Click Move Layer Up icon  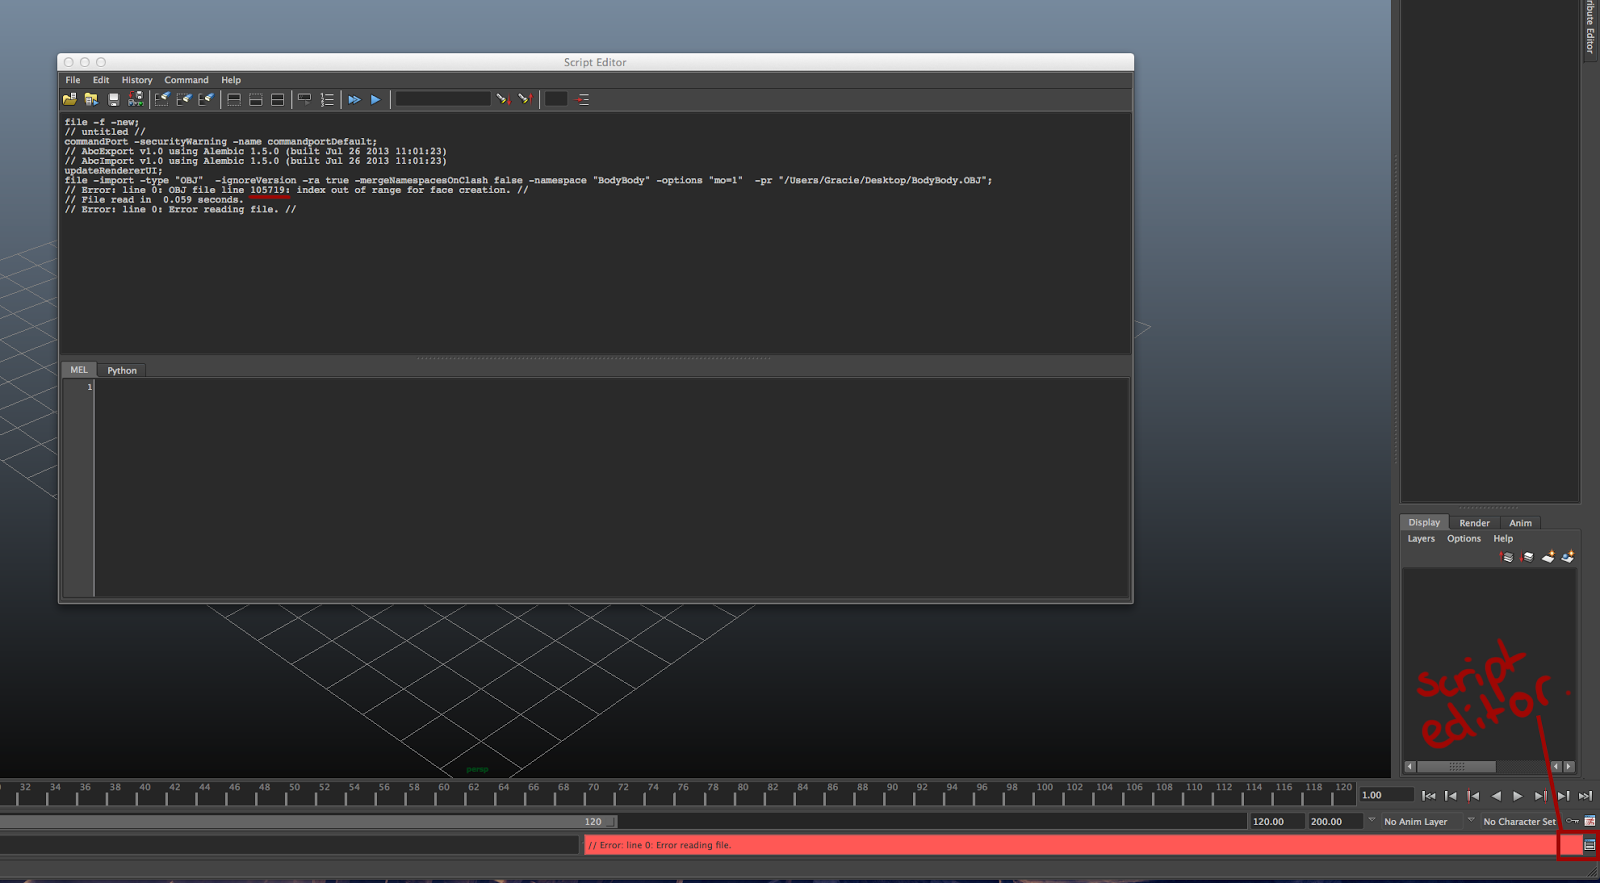(x=1507, y=557)
